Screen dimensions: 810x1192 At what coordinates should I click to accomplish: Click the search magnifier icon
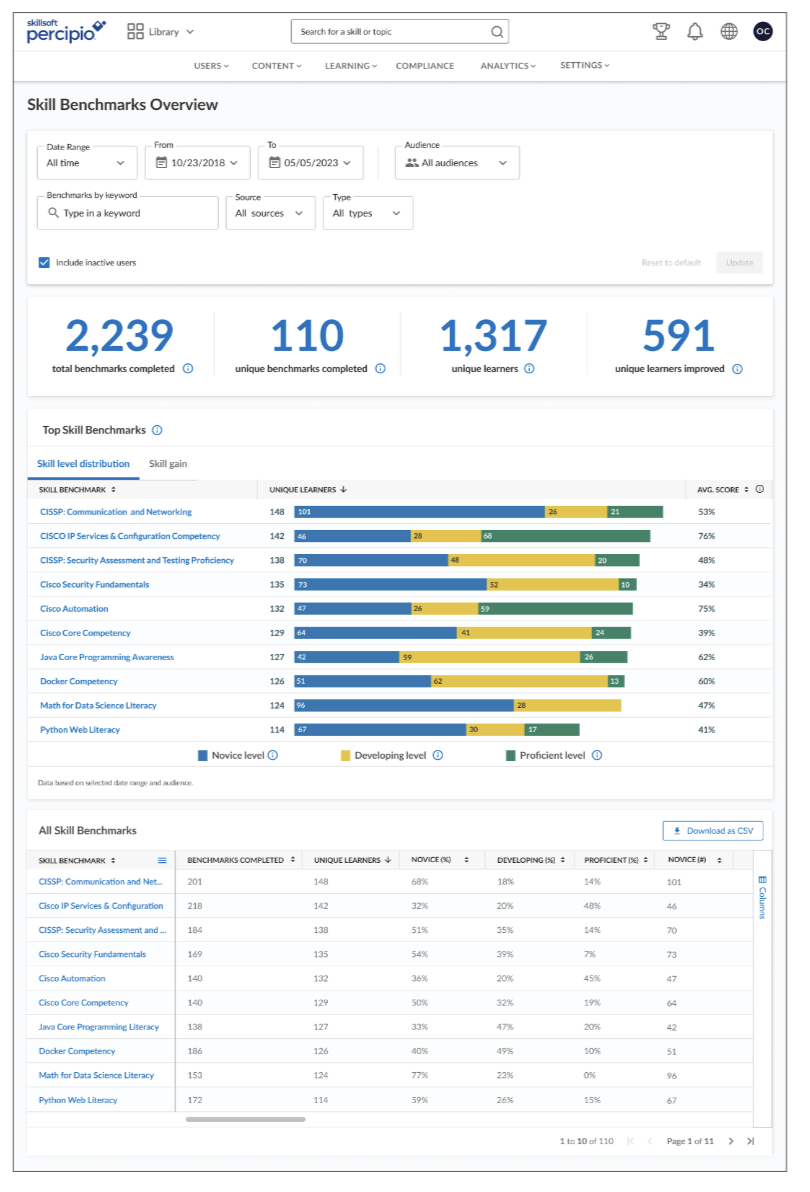[497, 32]
